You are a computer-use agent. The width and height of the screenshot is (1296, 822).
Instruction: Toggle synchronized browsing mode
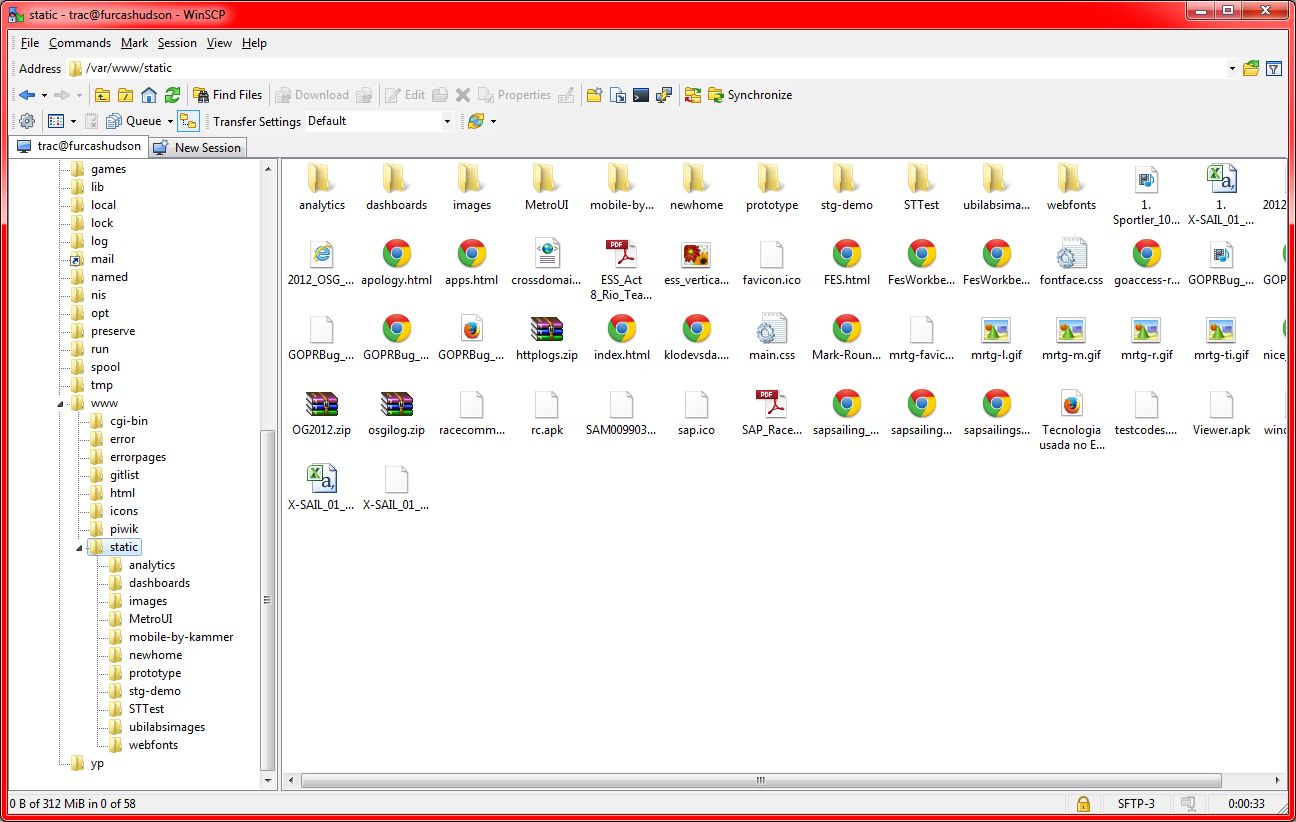coord(189,120)
